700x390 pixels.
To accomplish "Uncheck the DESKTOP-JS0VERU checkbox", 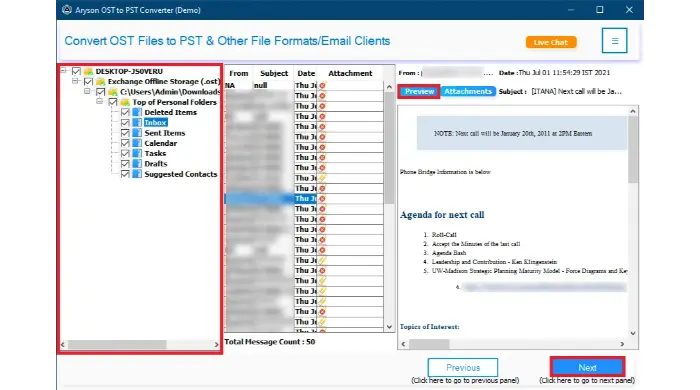I will tap(76, 71).
